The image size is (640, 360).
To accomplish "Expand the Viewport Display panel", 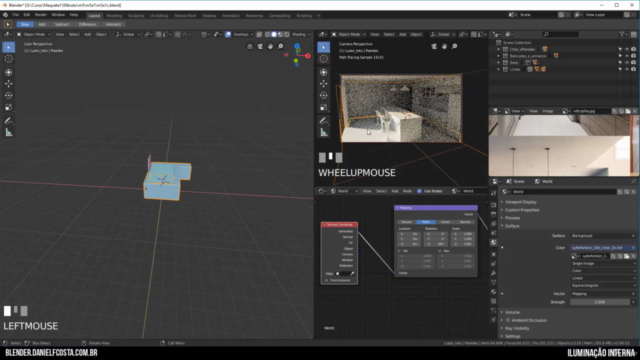I will click(x=520, y=202).
